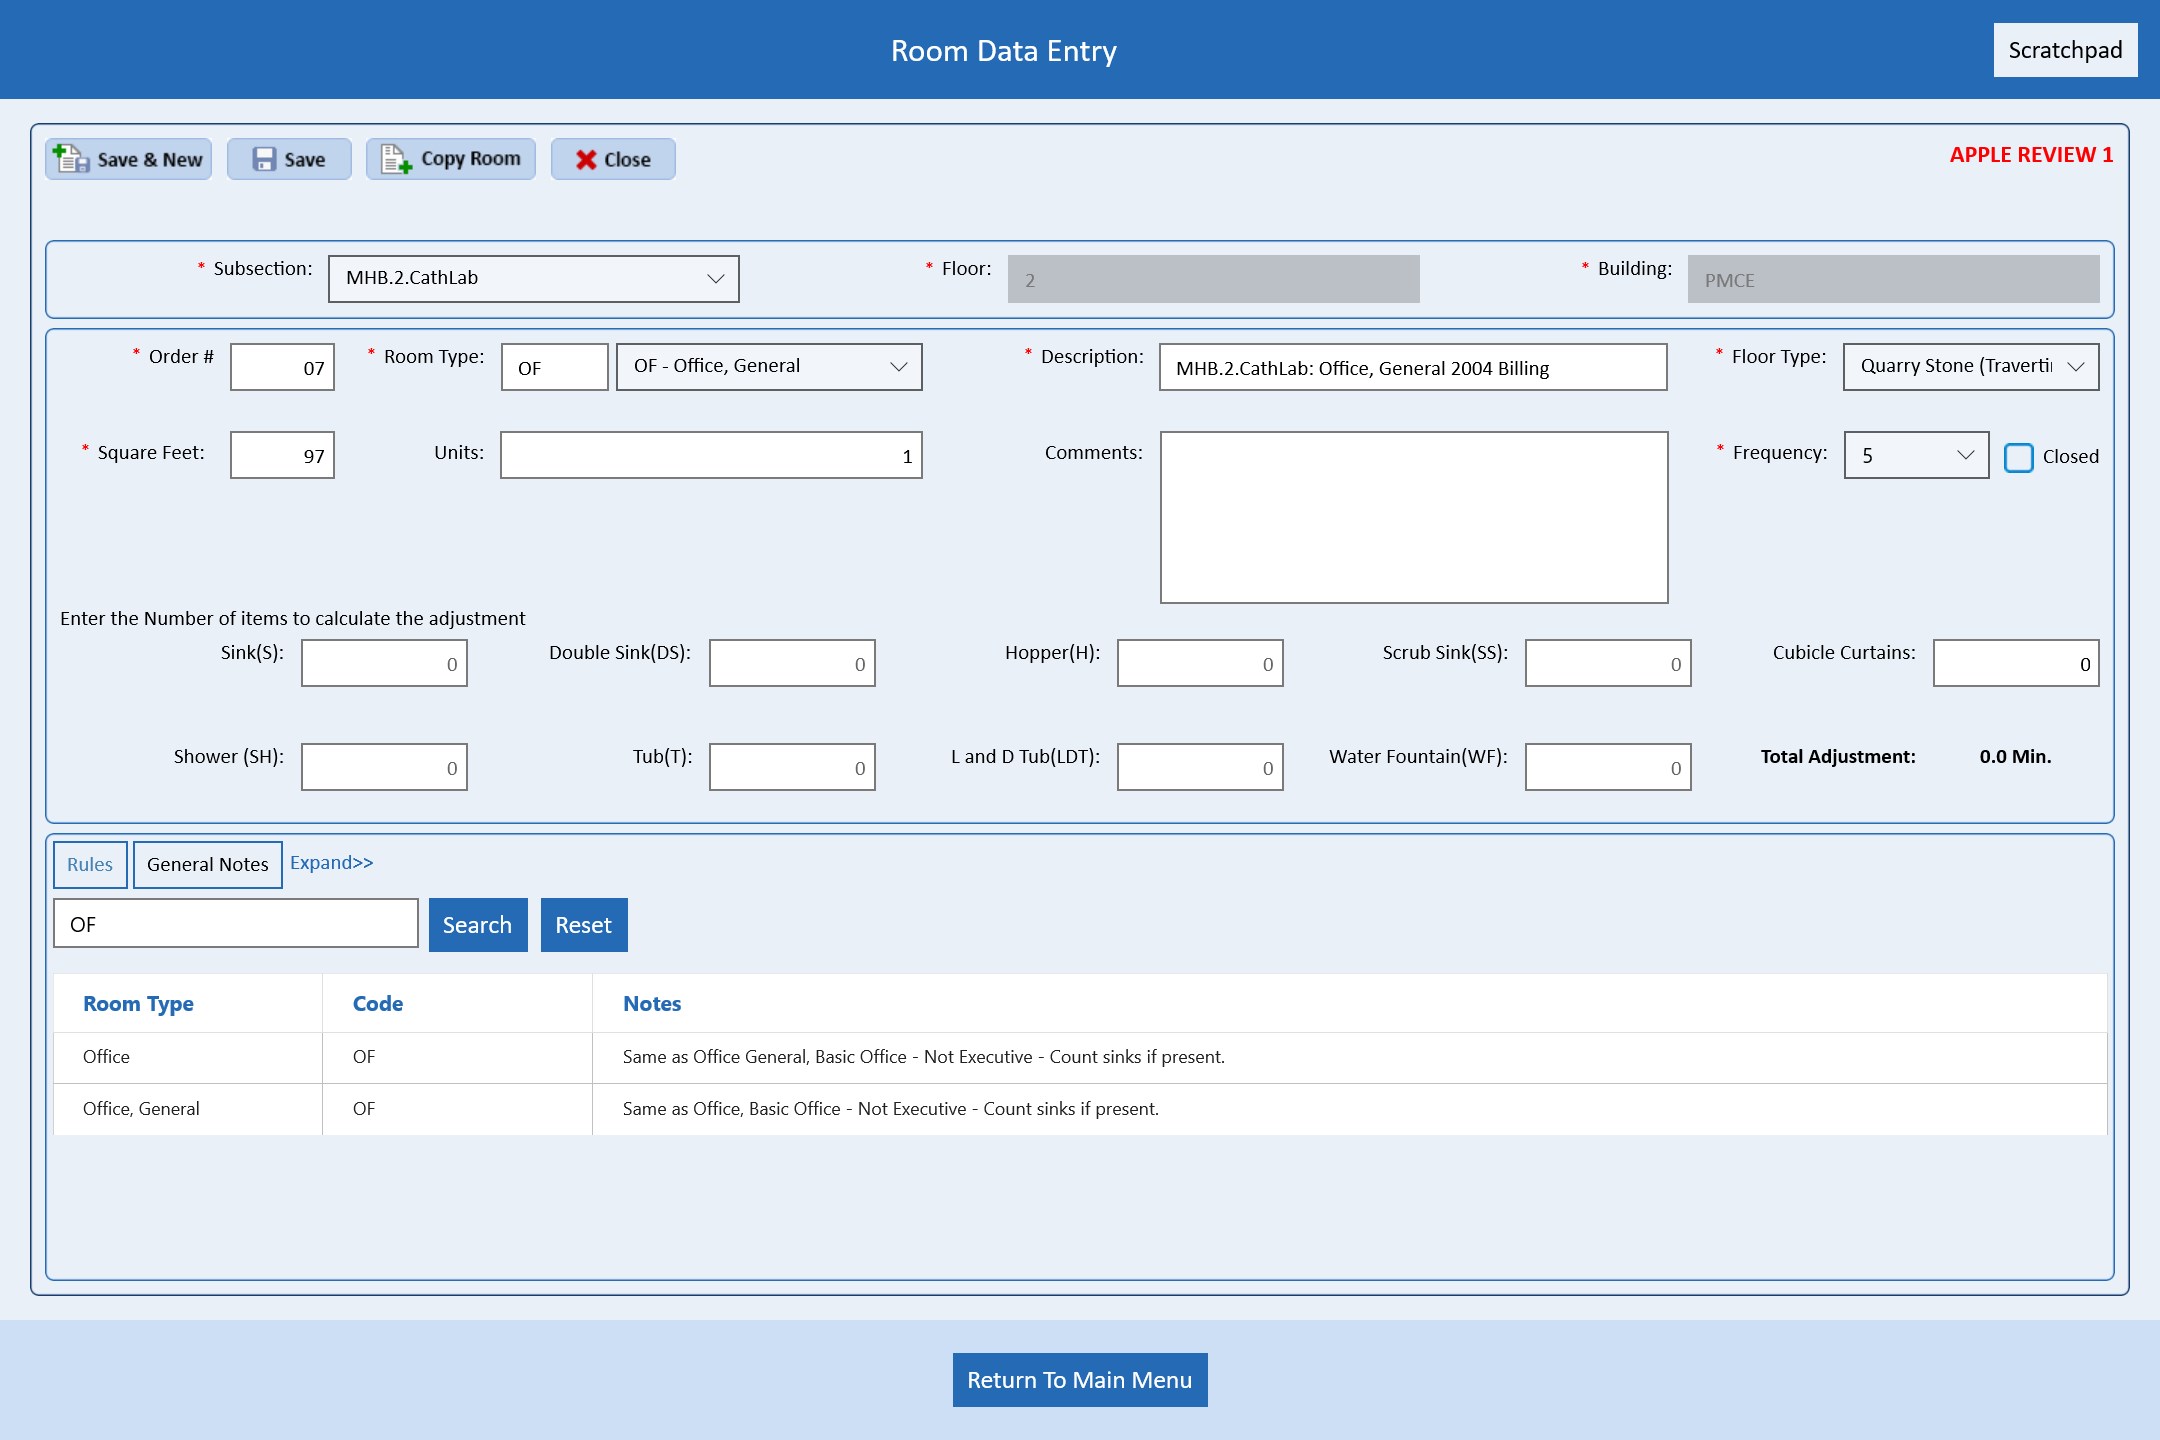Image resolution: width=2160 pixels, height=1440 pixels.
Task: Click the floppy disk Save icon
Action: click(264, 159)
